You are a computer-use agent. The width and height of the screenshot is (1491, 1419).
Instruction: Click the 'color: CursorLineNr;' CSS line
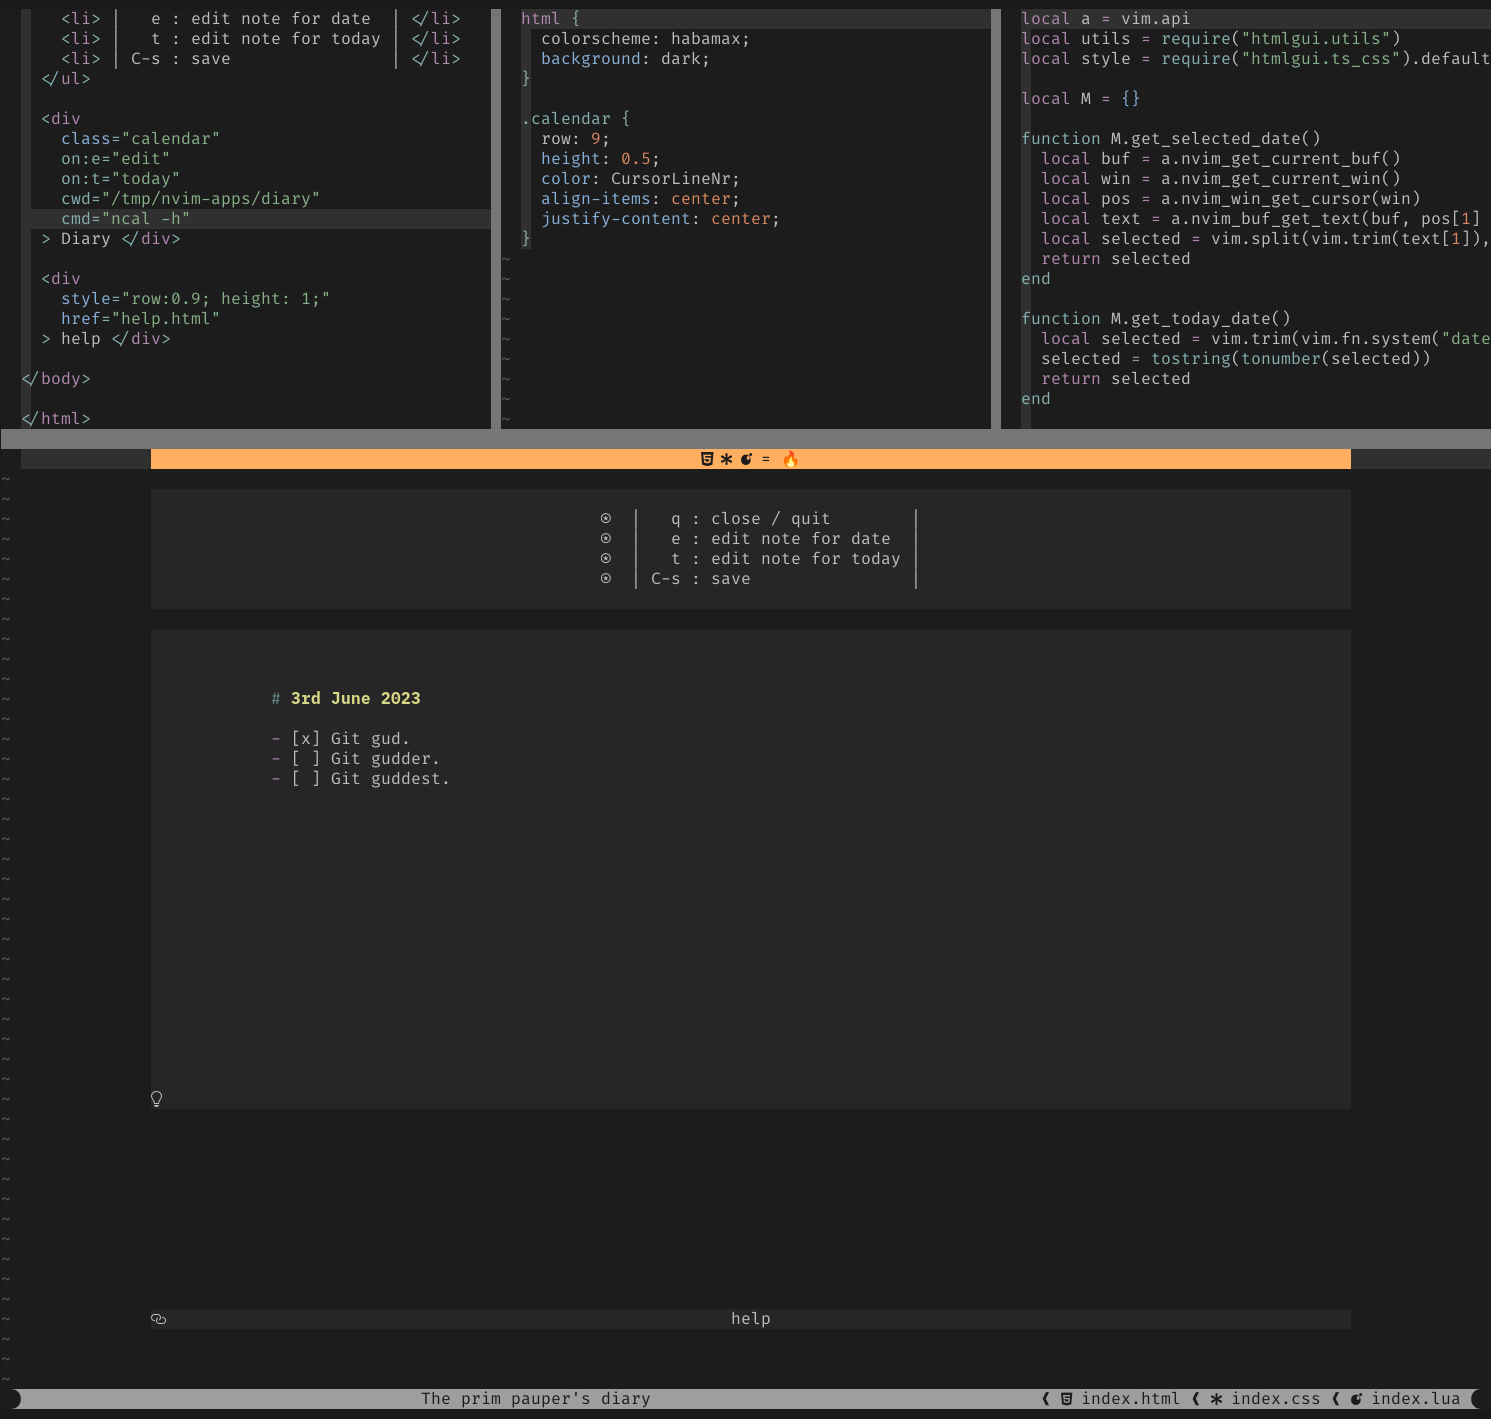click(641, 179)
